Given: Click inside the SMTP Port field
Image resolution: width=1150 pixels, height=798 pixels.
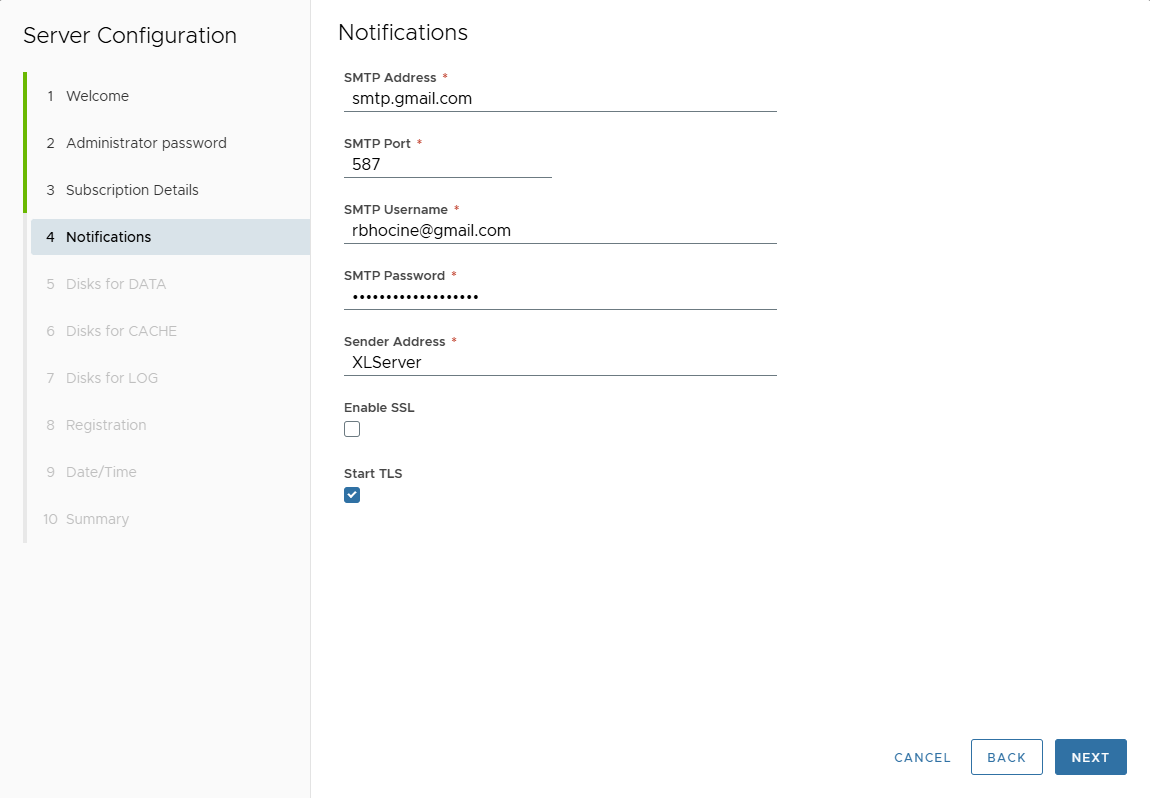Looking at the screenshot, I should point(447,164).
